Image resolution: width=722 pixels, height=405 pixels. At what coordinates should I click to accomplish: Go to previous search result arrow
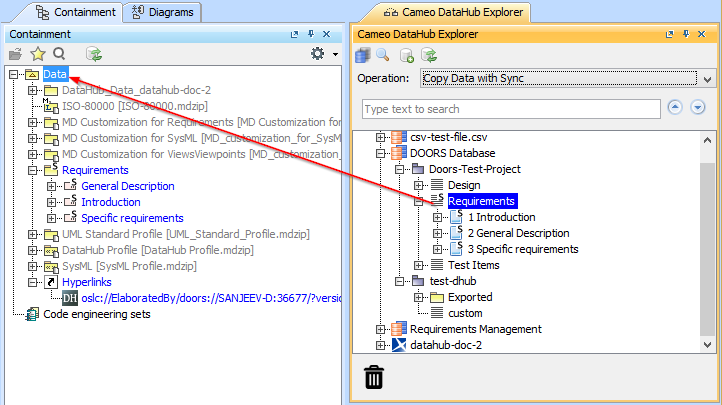(675, 108)
